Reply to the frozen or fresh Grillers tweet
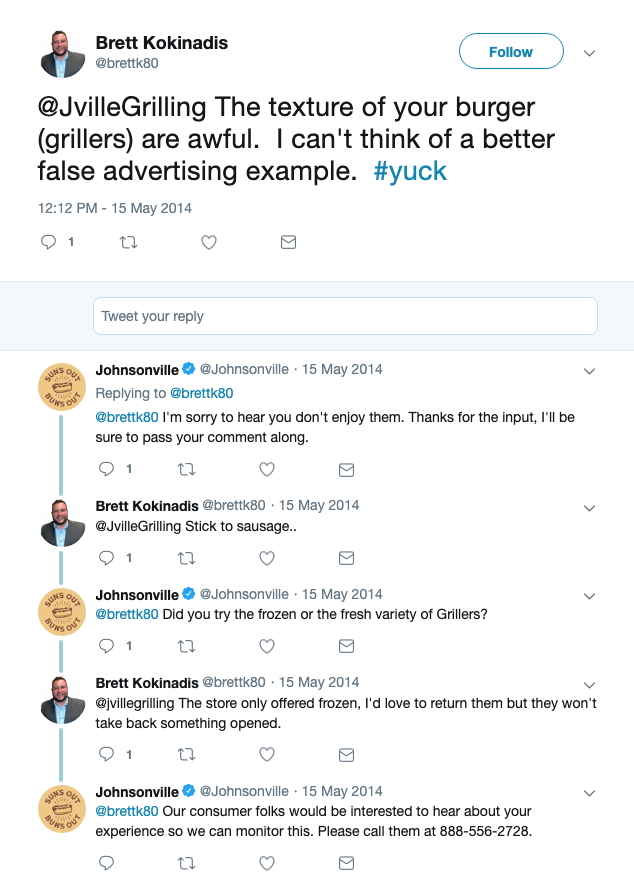 coord(107,647)
